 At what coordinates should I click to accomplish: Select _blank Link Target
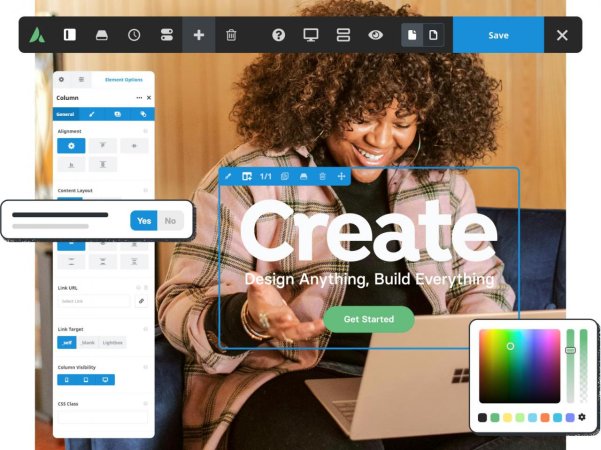pyautogui.click(x=88, y=342)
